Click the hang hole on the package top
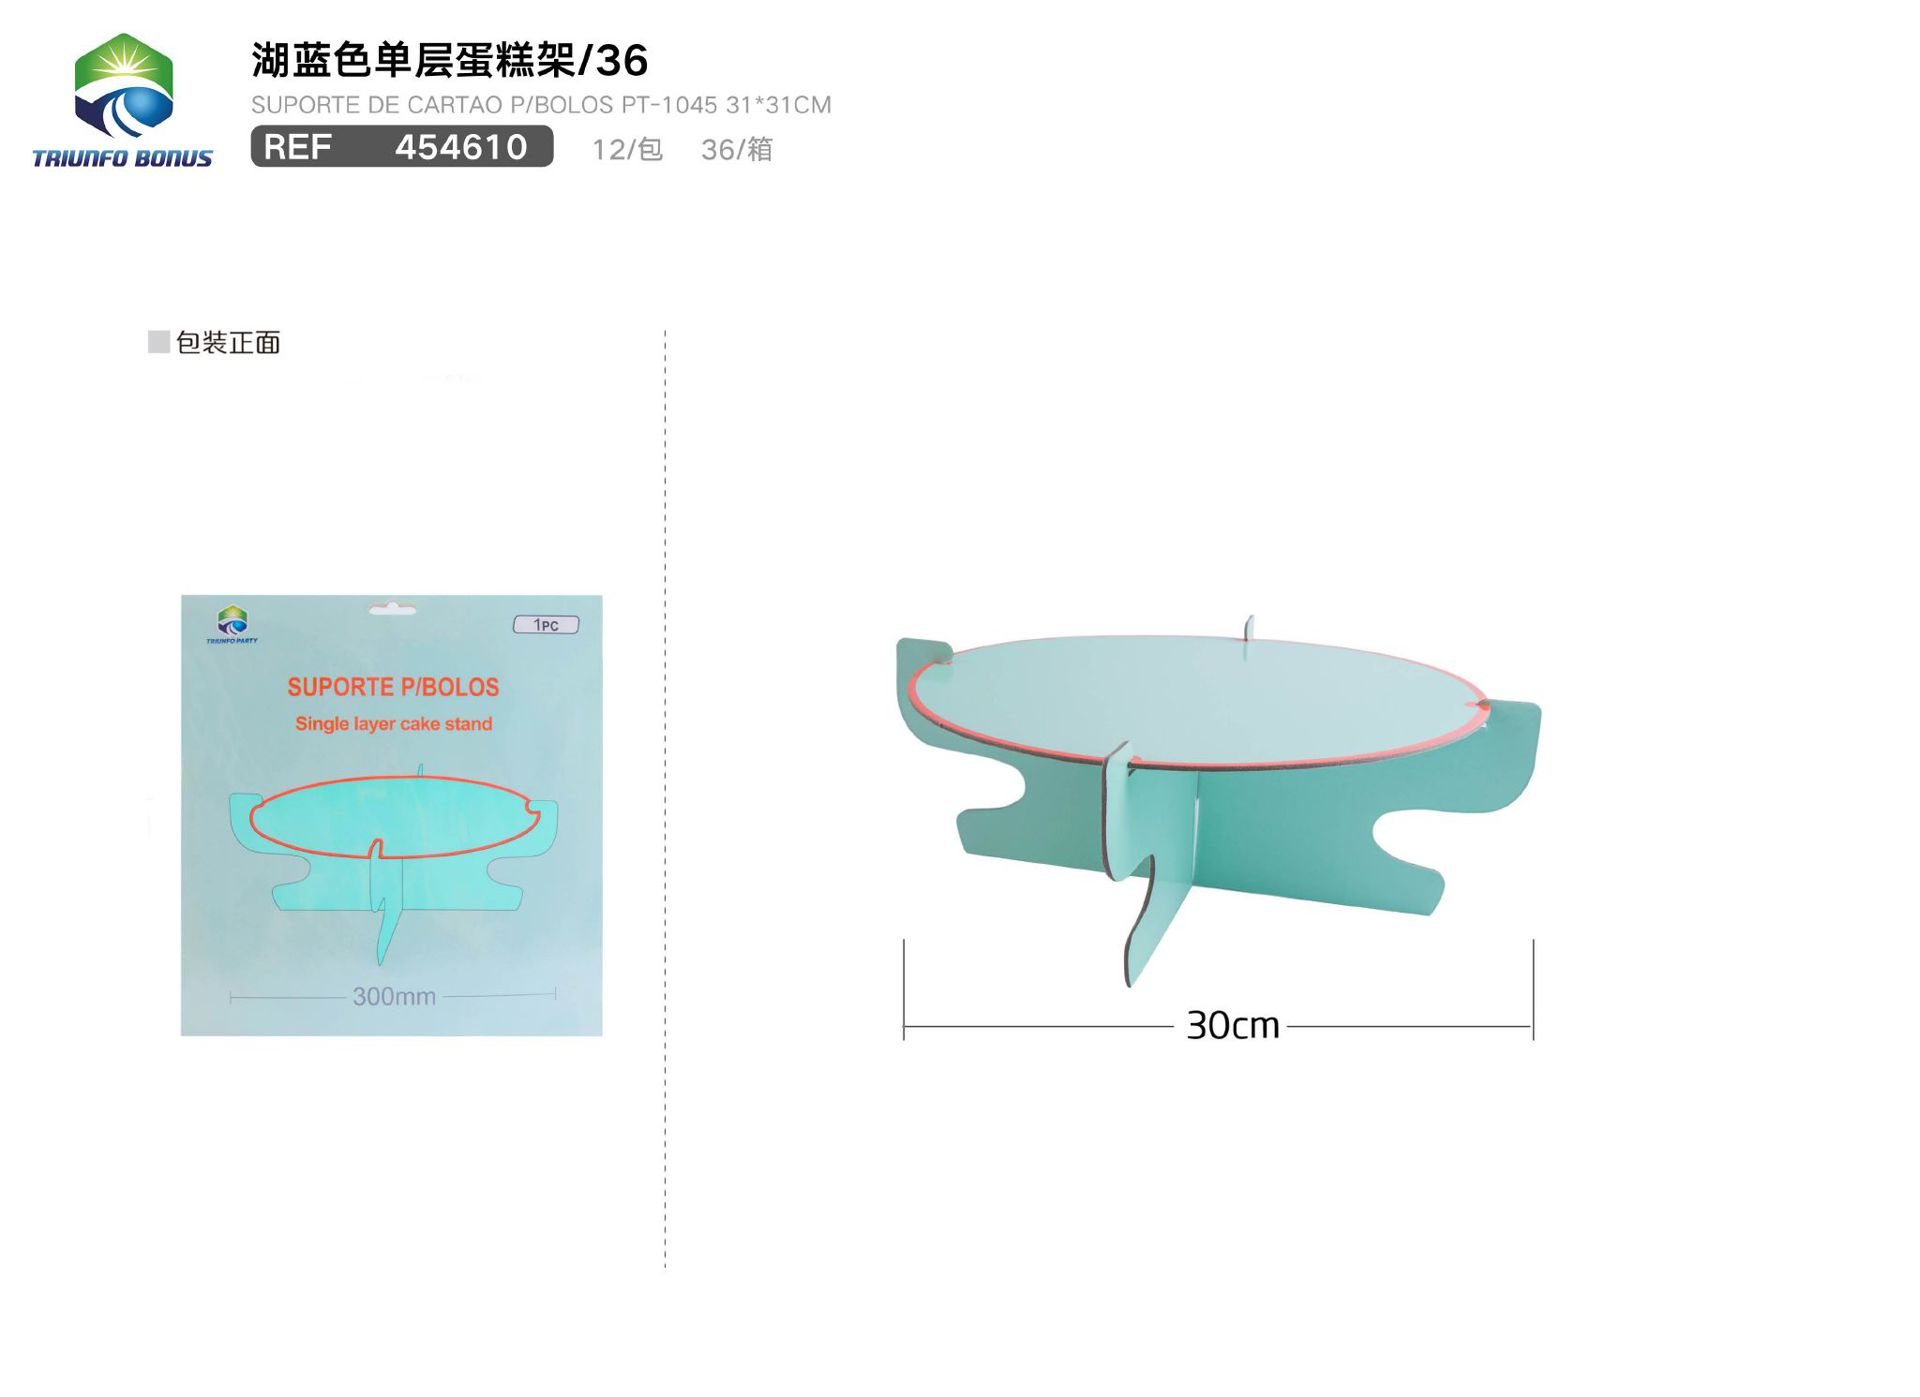1920x1397 pixels. tap(392, 608)
